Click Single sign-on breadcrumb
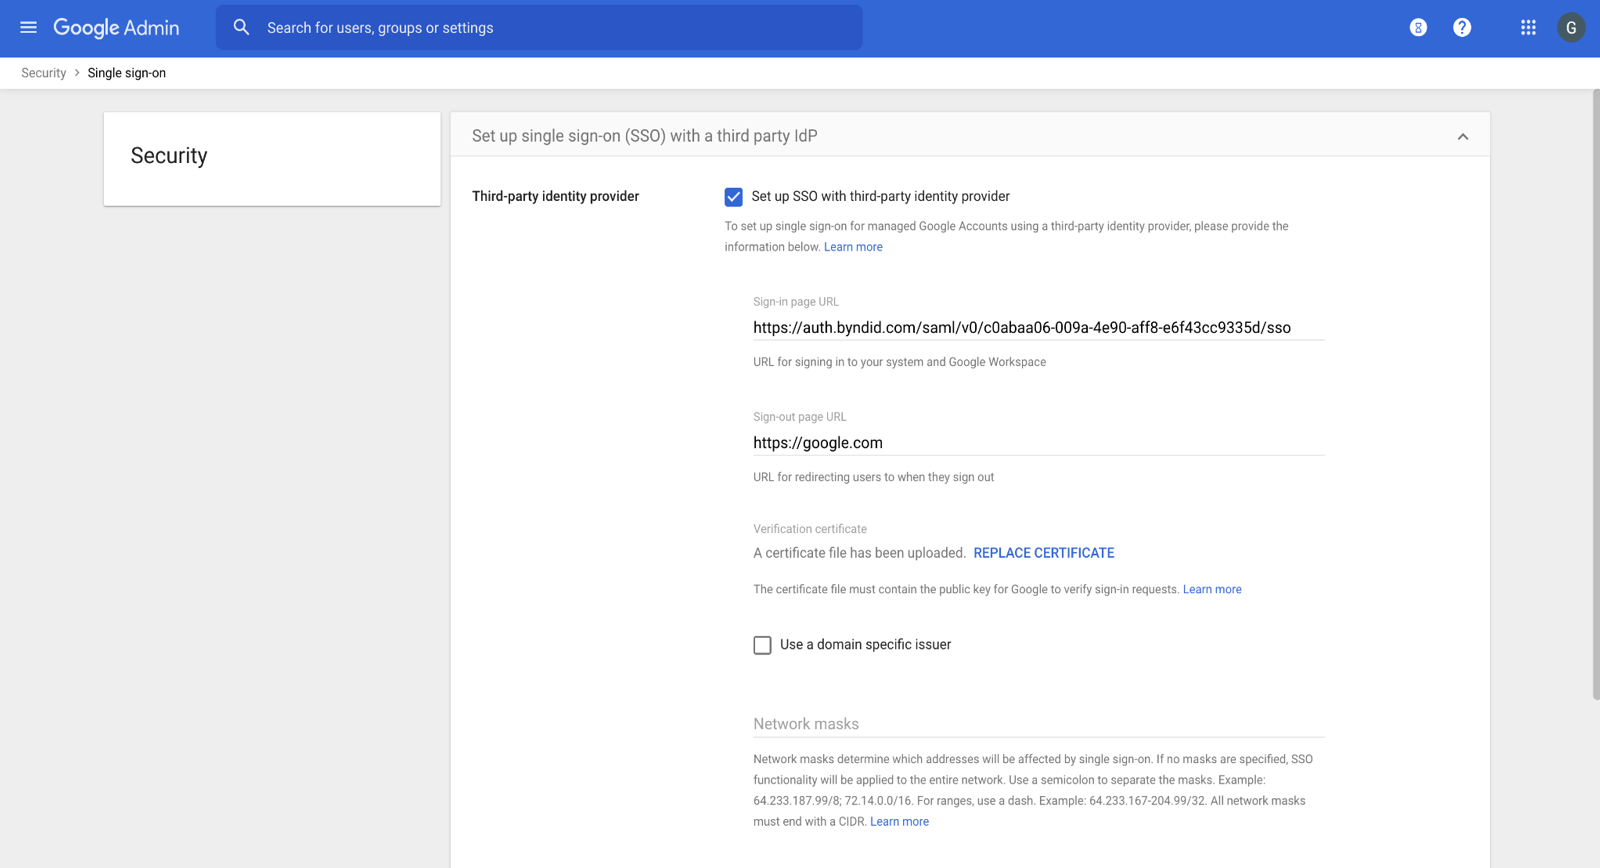Viewport: 1600px width, 868px height. [x=127, y=73]
